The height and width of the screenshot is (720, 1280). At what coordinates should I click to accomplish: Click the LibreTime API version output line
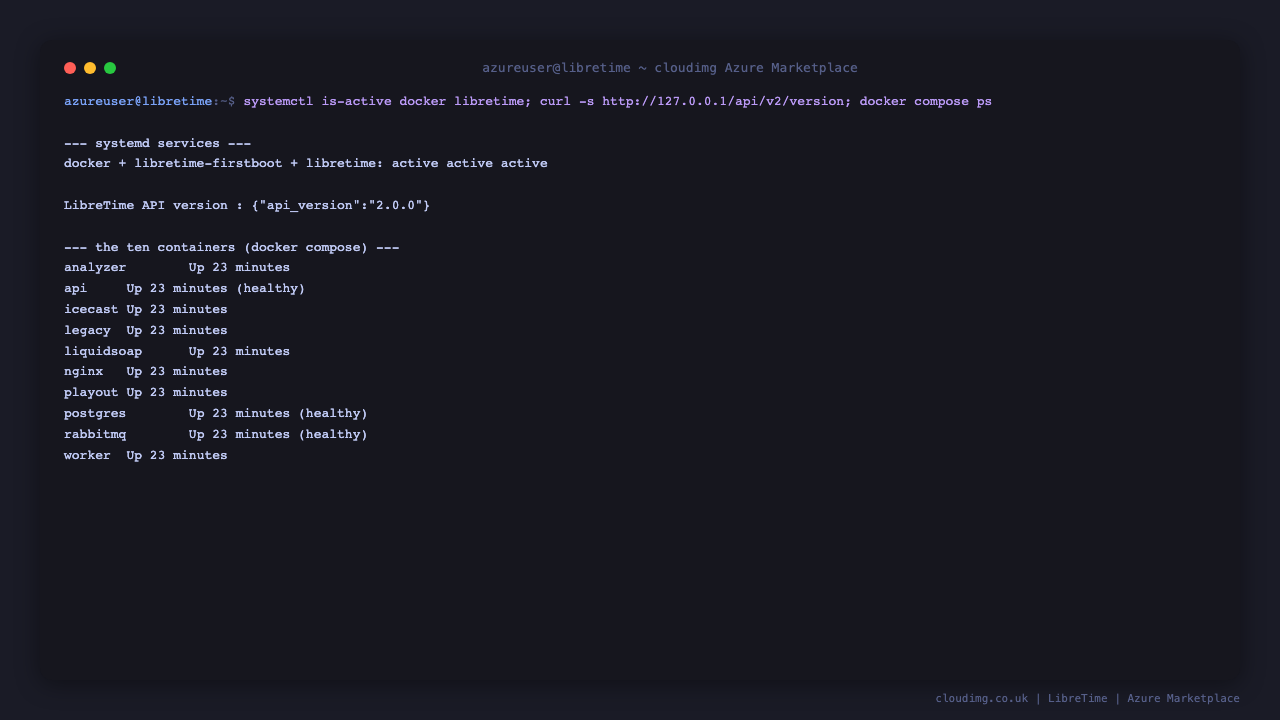click(x=247, y=205)
